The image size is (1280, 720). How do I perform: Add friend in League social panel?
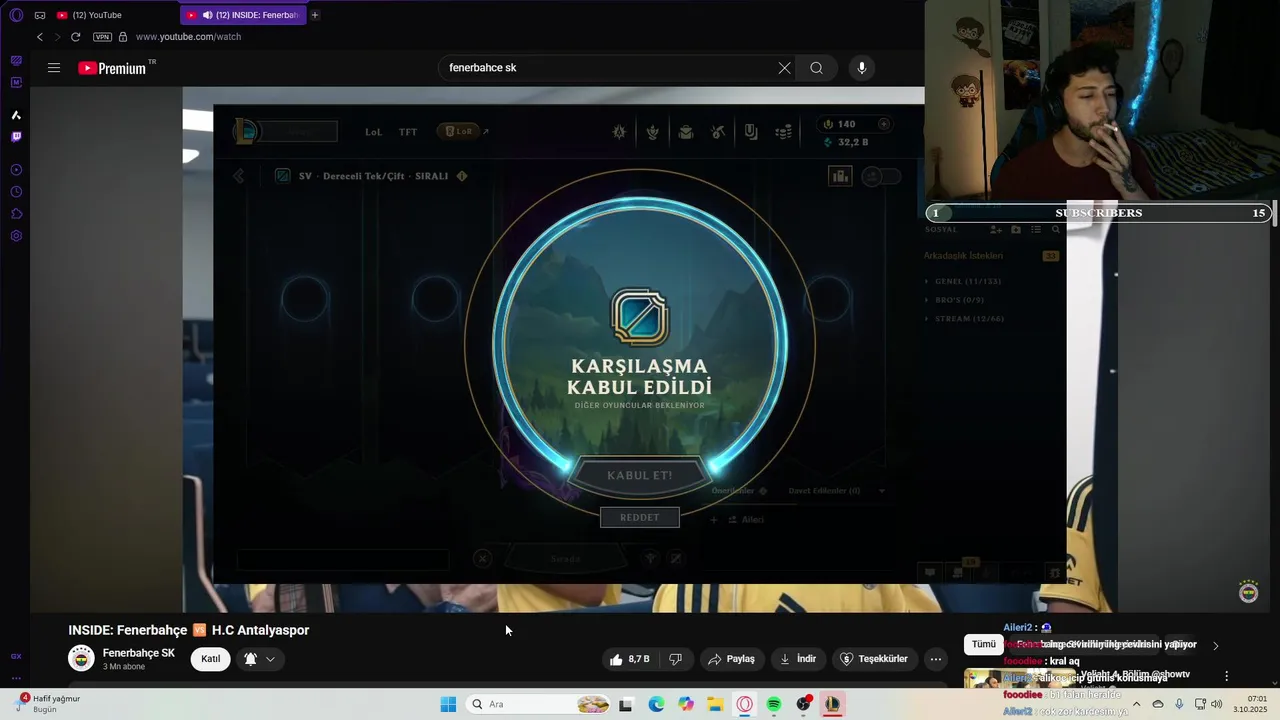pos(996,230)
